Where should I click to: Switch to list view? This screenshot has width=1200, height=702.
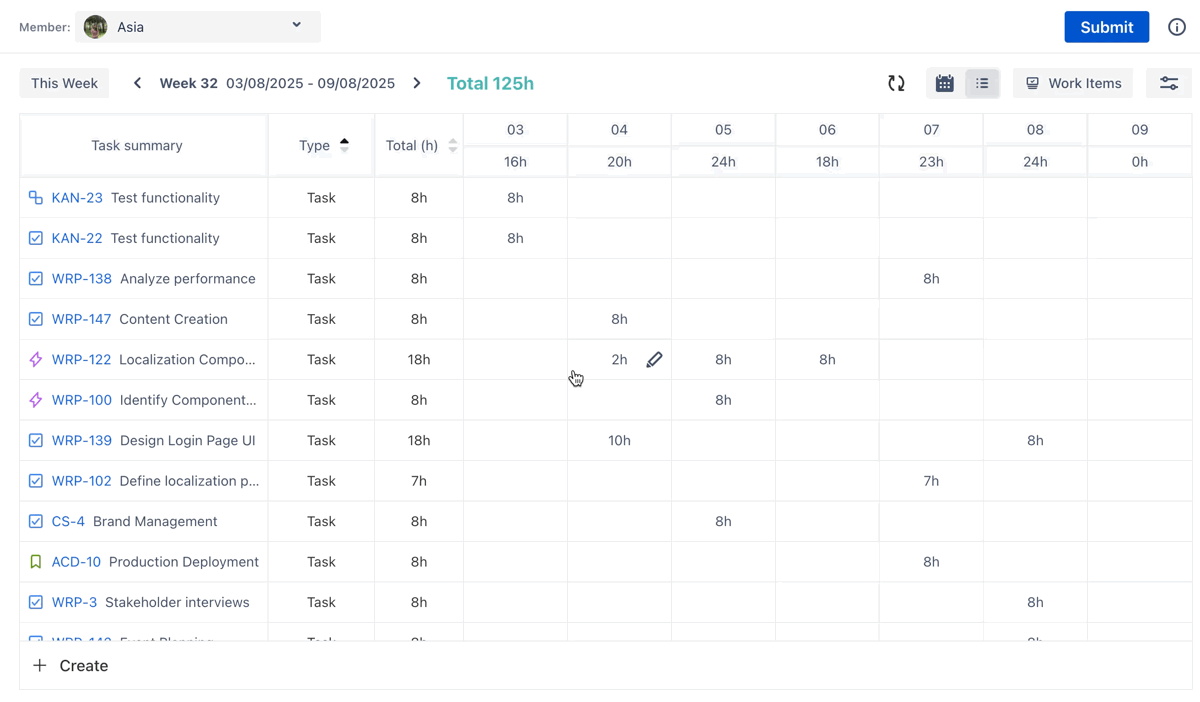(x=982, y=84)
